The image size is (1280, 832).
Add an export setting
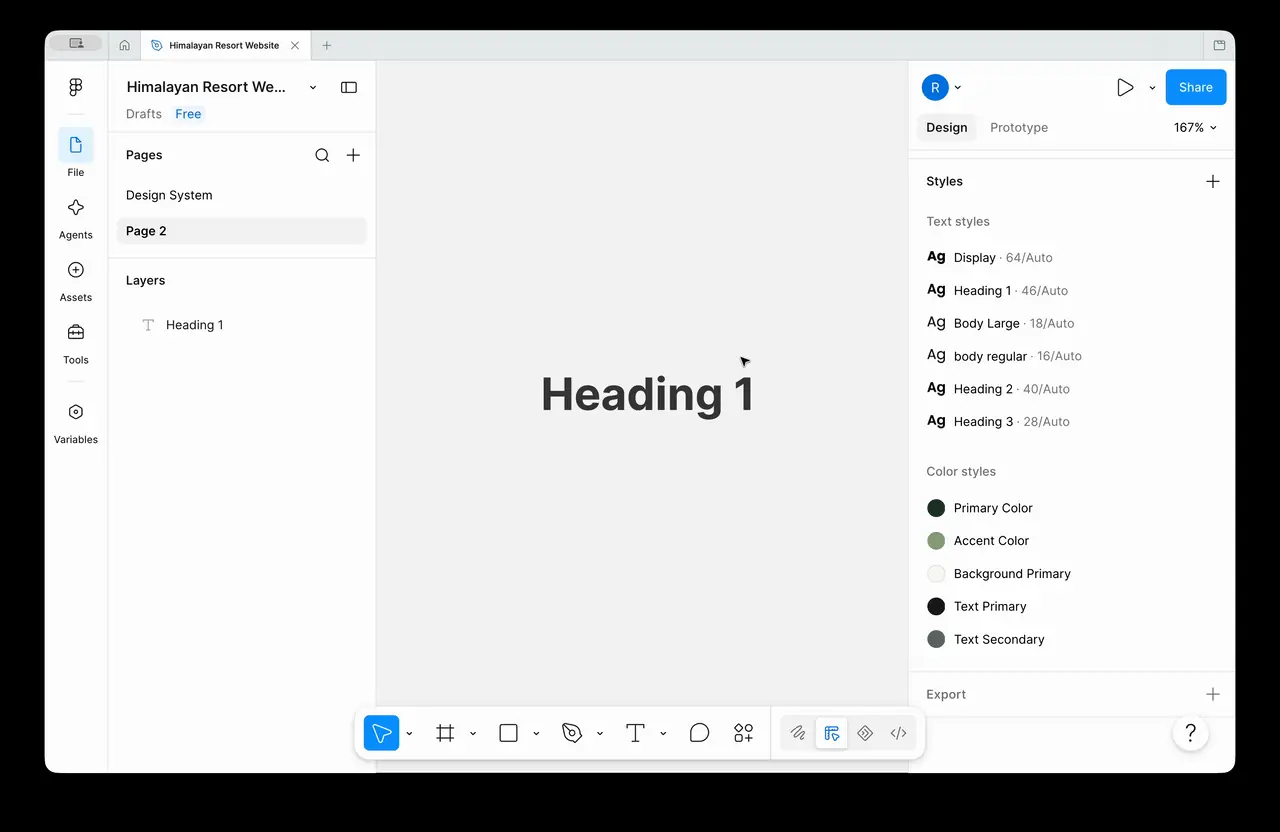click(x=1213, y=694)
